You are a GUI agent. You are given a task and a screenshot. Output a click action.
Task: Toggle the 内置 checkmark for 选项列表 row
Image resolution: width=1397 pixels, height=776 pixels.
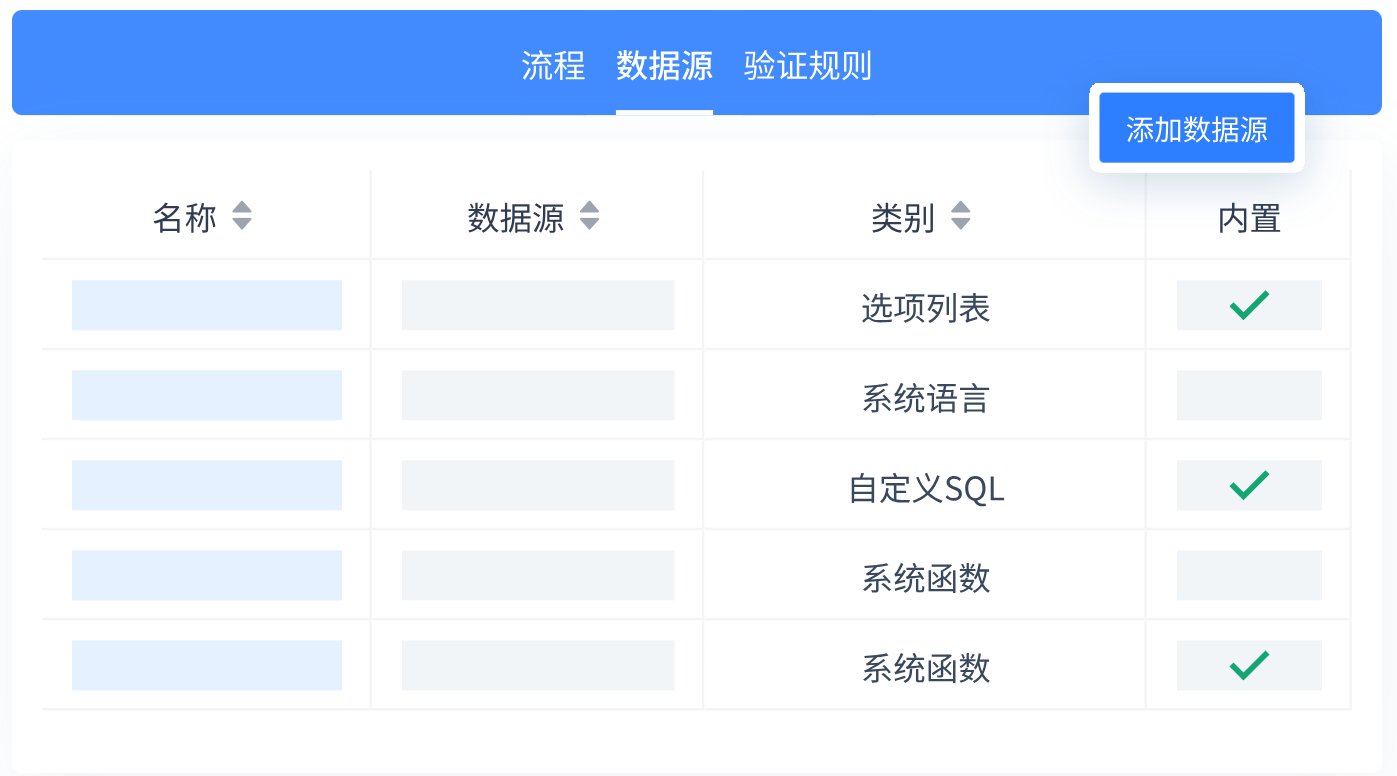point(1249,305)
